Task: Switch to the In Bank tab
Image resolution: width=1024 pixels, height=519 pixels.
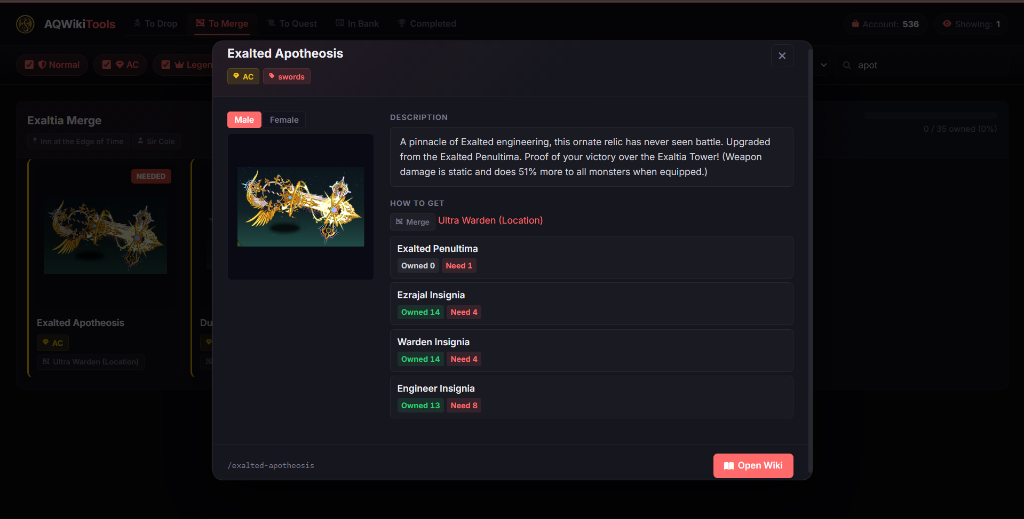Action: point(357,24)
